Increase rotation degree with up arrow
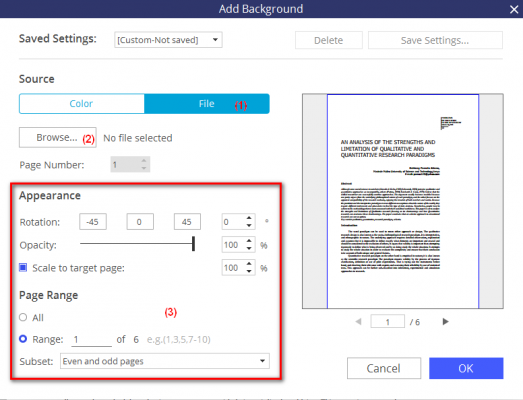 [249, 218]
